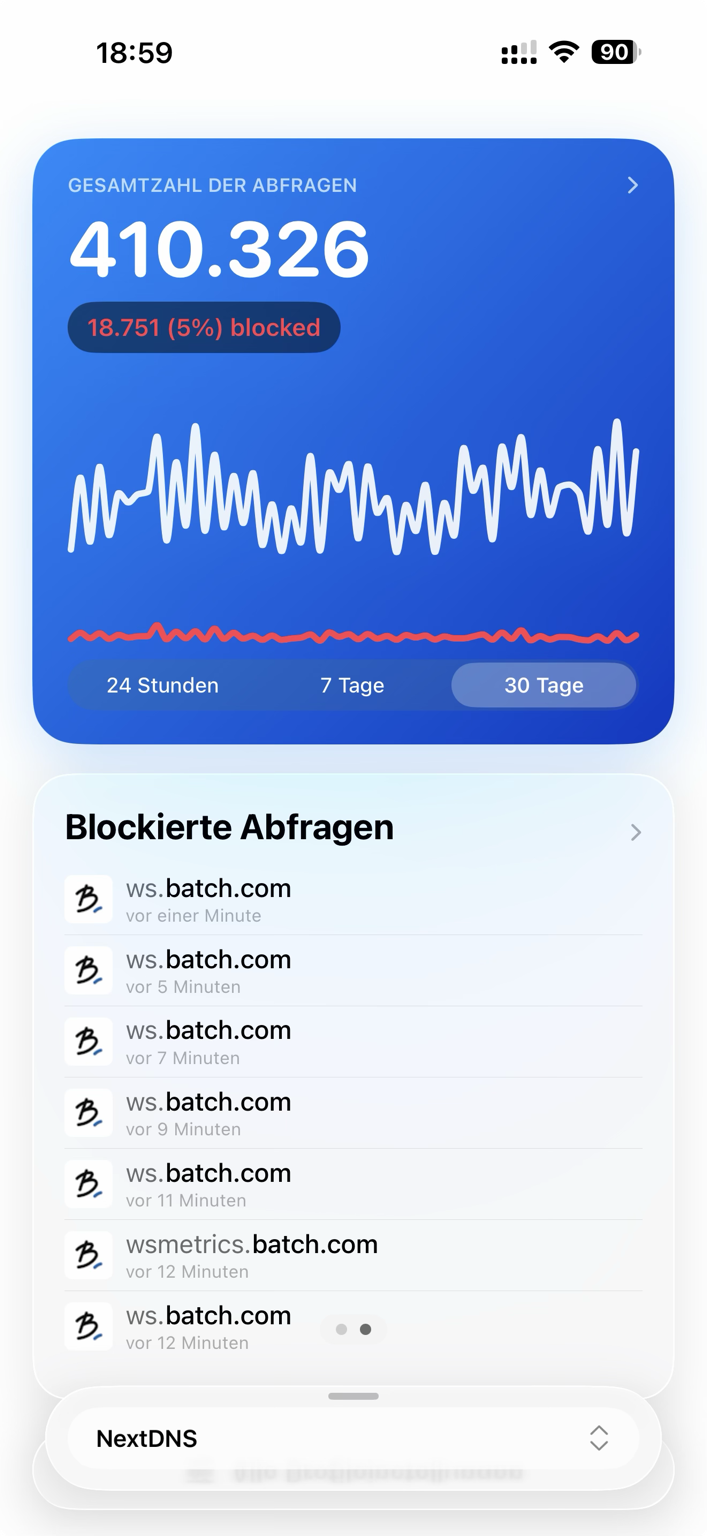
Task: Tap the battery indicator showing 90
Action: point(616,52)
